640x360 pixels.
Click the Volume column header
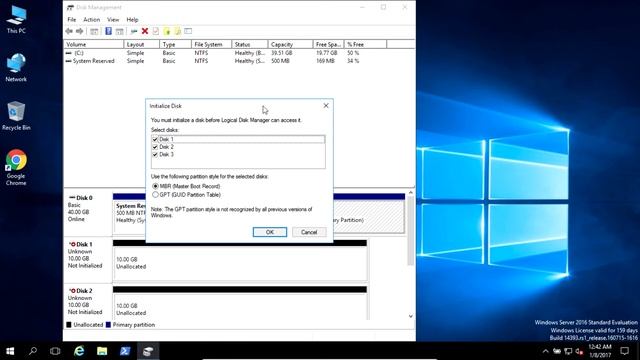point(93,44)
